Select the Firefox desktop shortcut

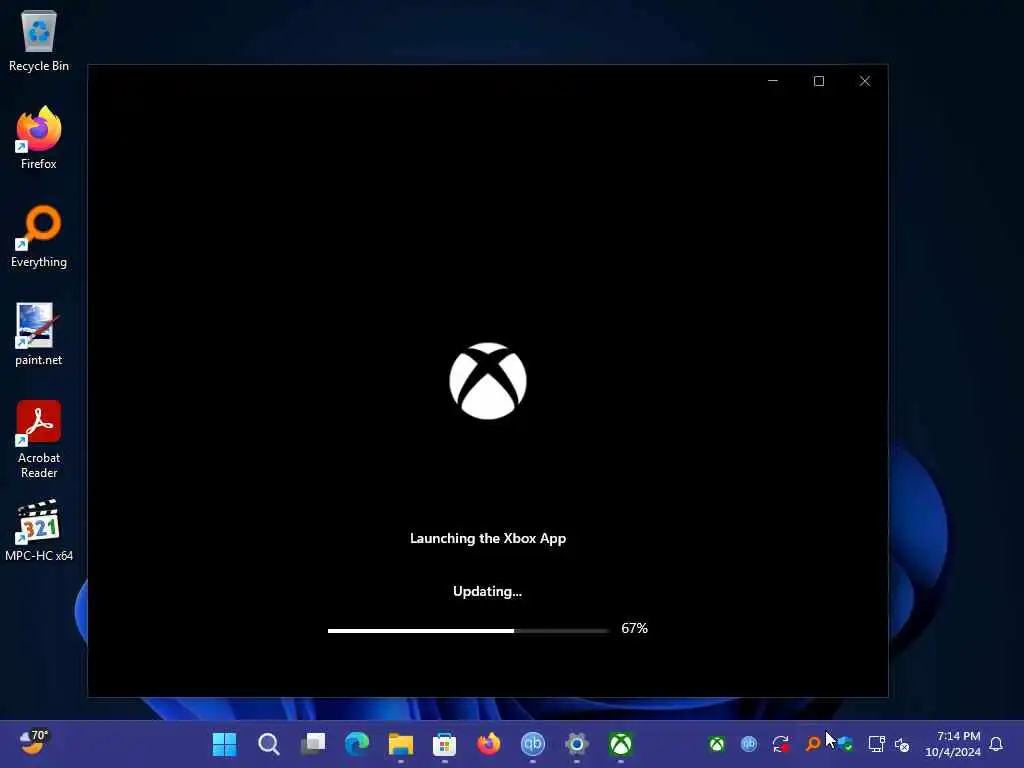pyautogui.click(x=39, y=138)
